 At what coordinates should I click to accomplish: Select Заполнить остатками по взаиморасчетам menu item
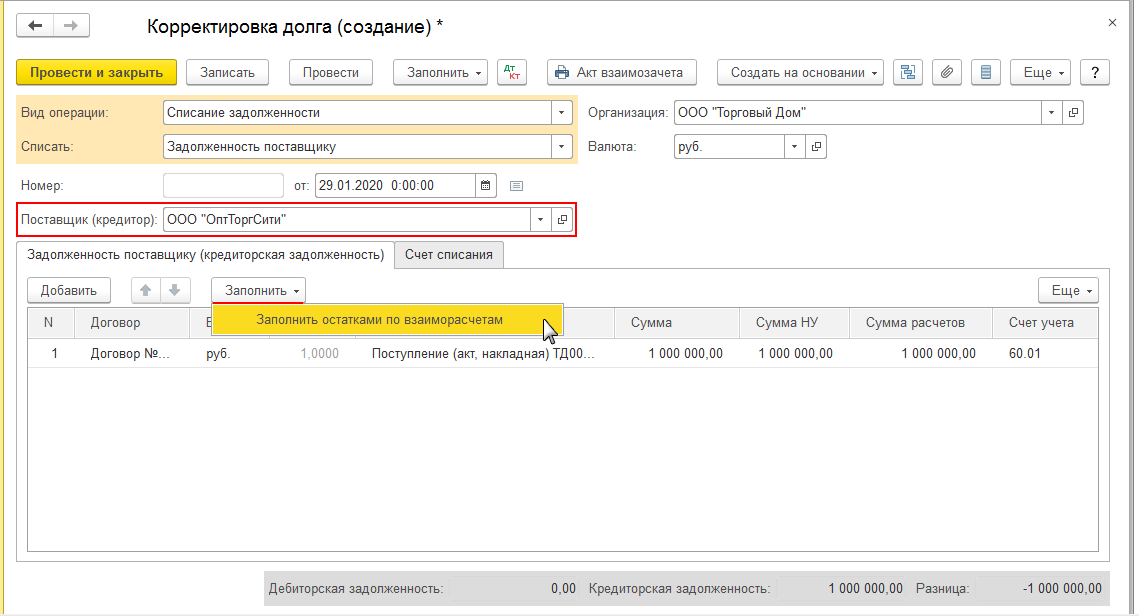[x=379, y=320]
